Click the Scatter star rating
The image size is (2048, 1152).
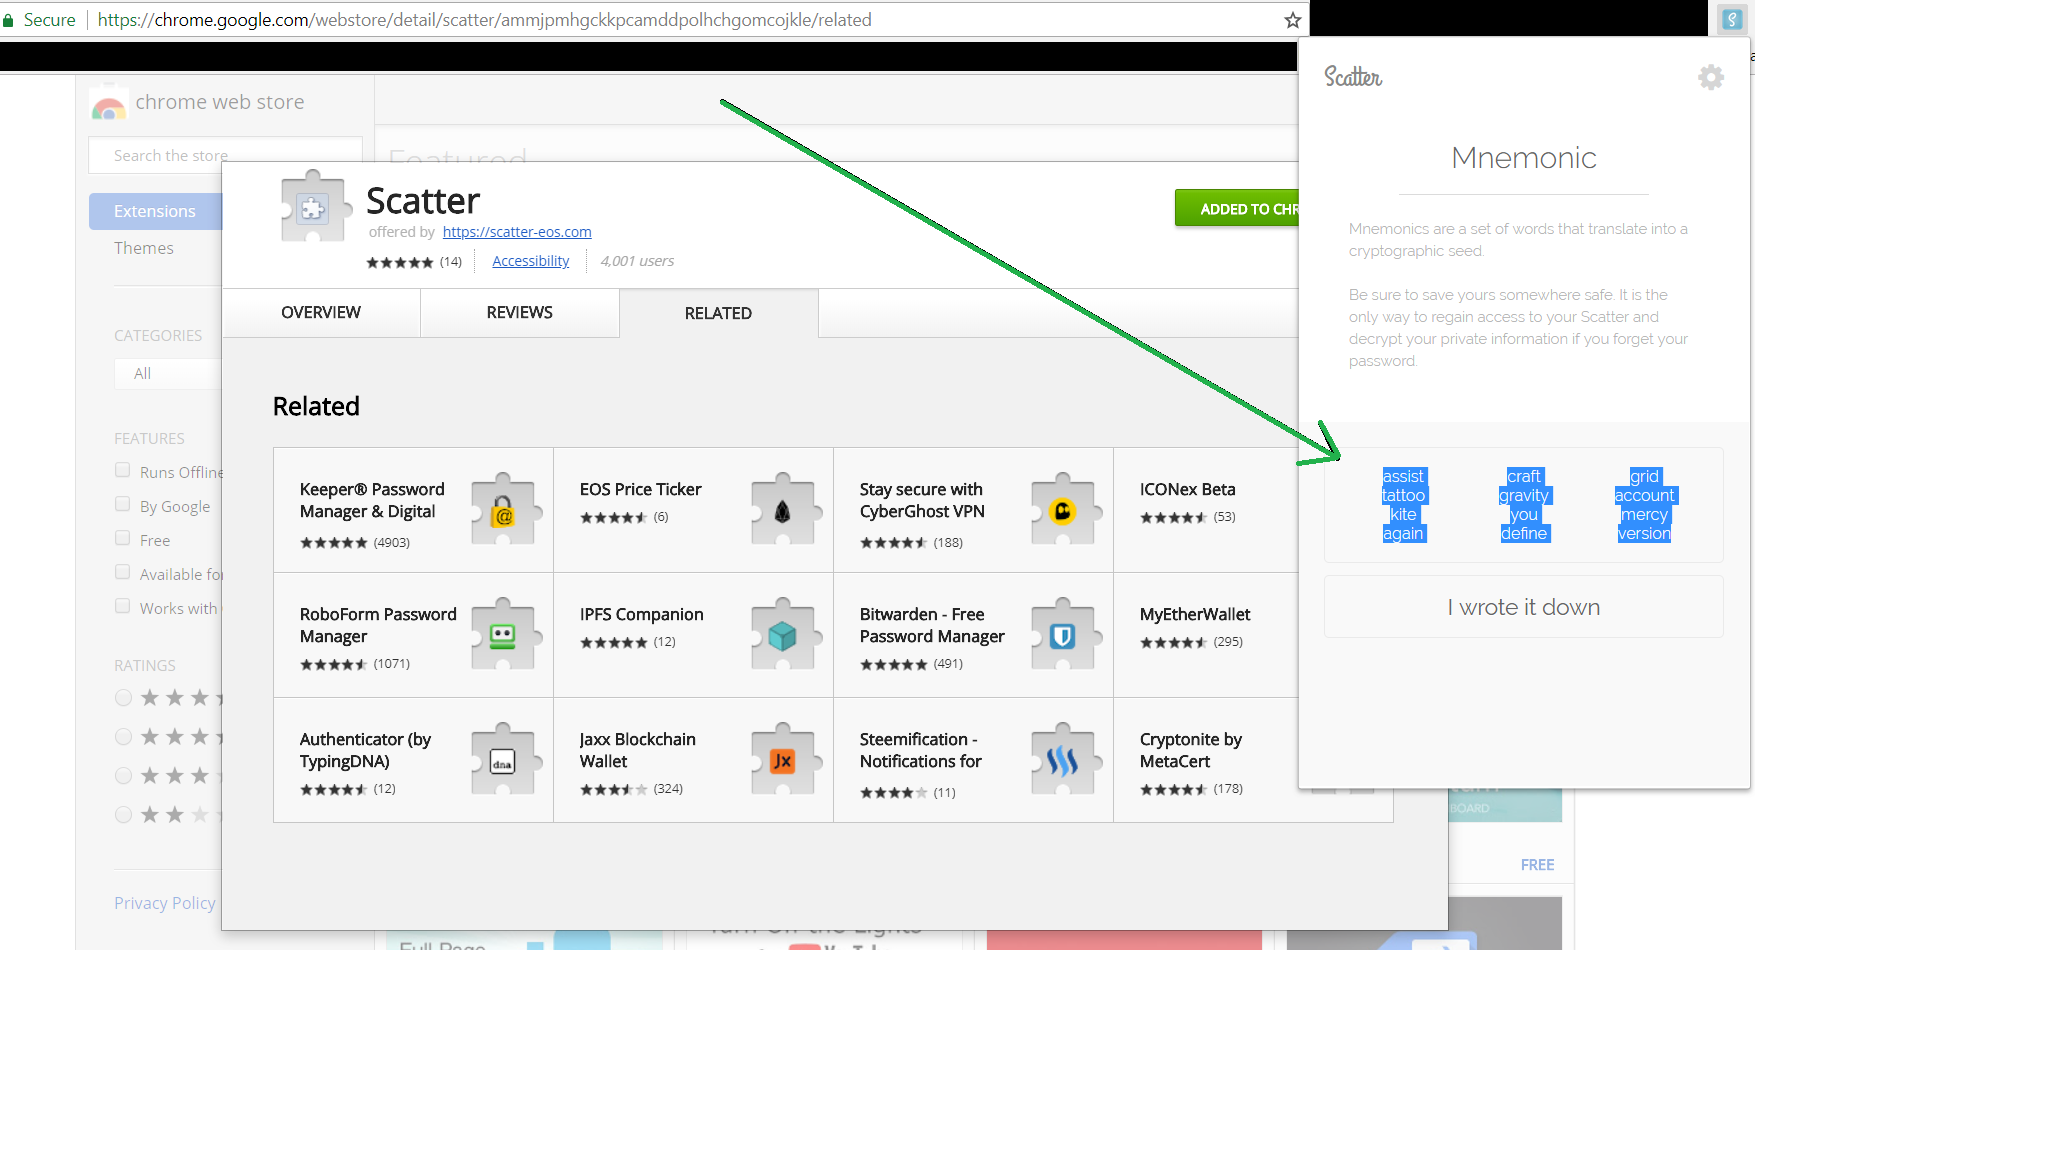tap(399, 262)
